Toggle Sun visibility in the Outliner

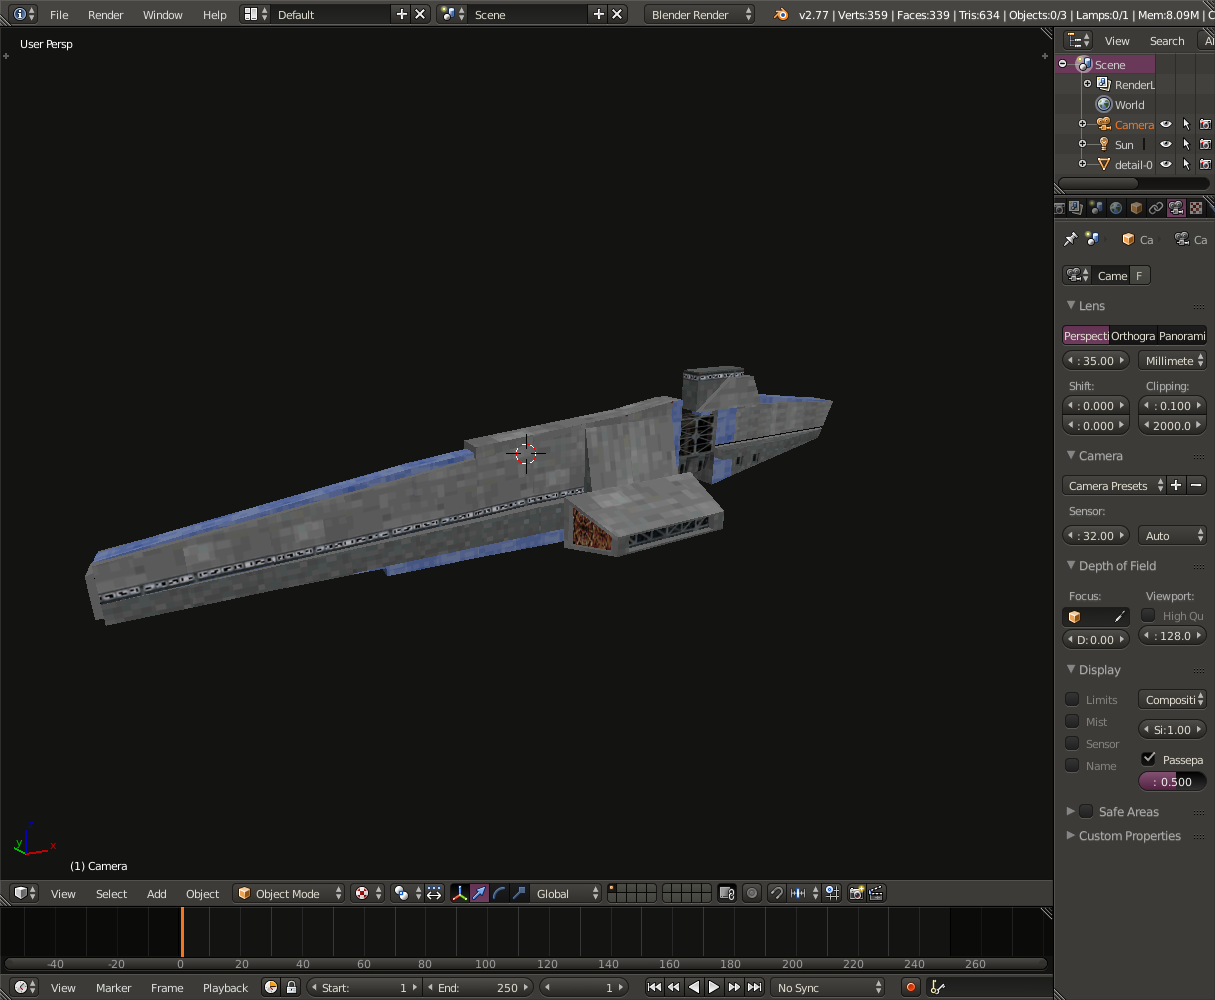pyautogui.click(x=1165, y=144)
